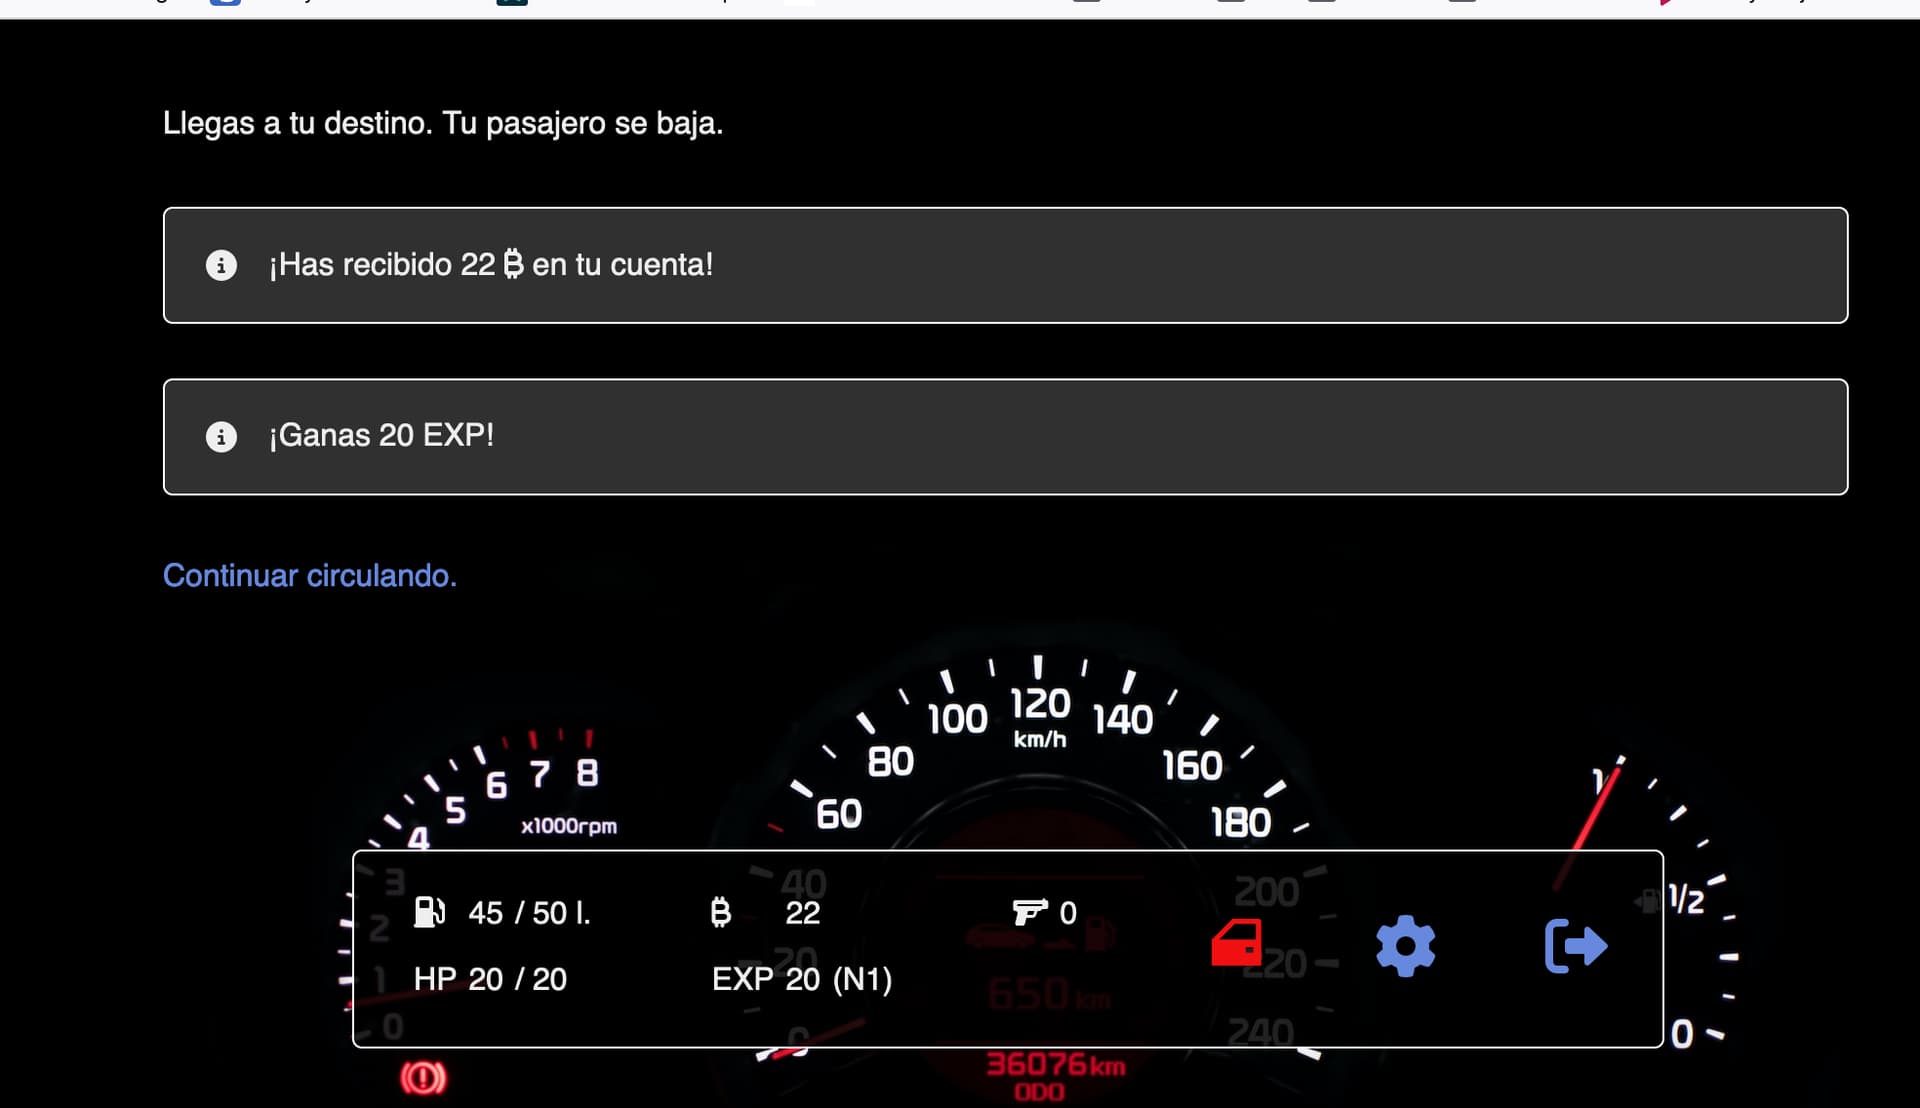
Task: Click the 120 km/h mark on the speedometer
Action: tap(1039, 705)
